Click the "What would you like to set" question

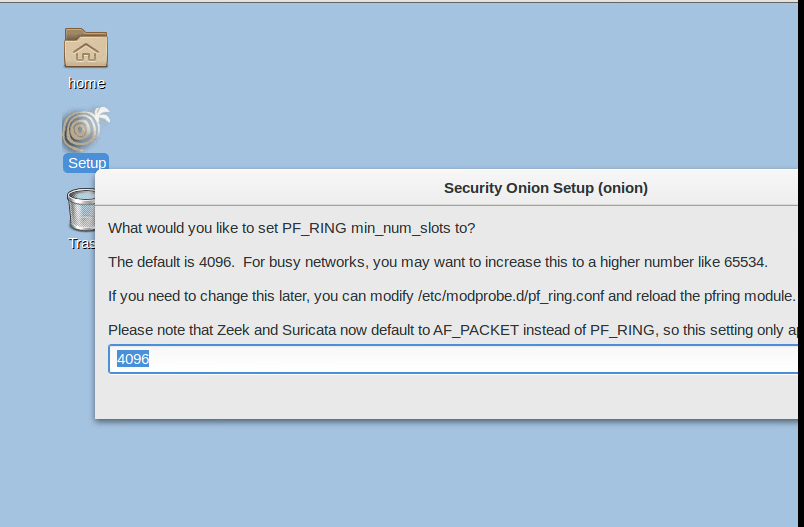pyautogui.click(x=291, y=228)
